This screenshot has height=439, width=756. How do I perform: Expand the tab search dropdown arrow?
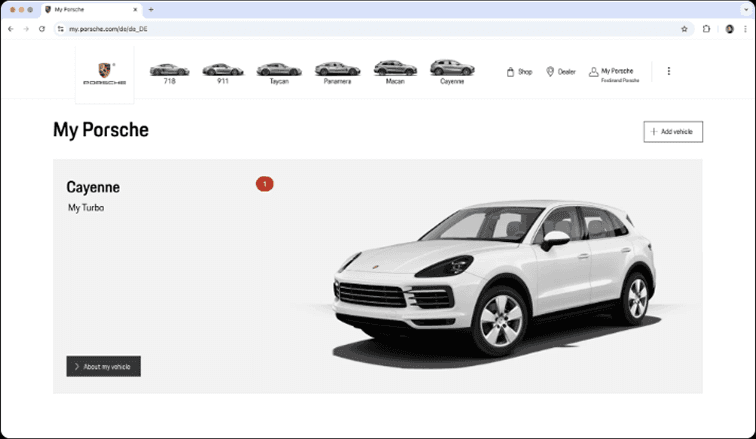[746, 10]
